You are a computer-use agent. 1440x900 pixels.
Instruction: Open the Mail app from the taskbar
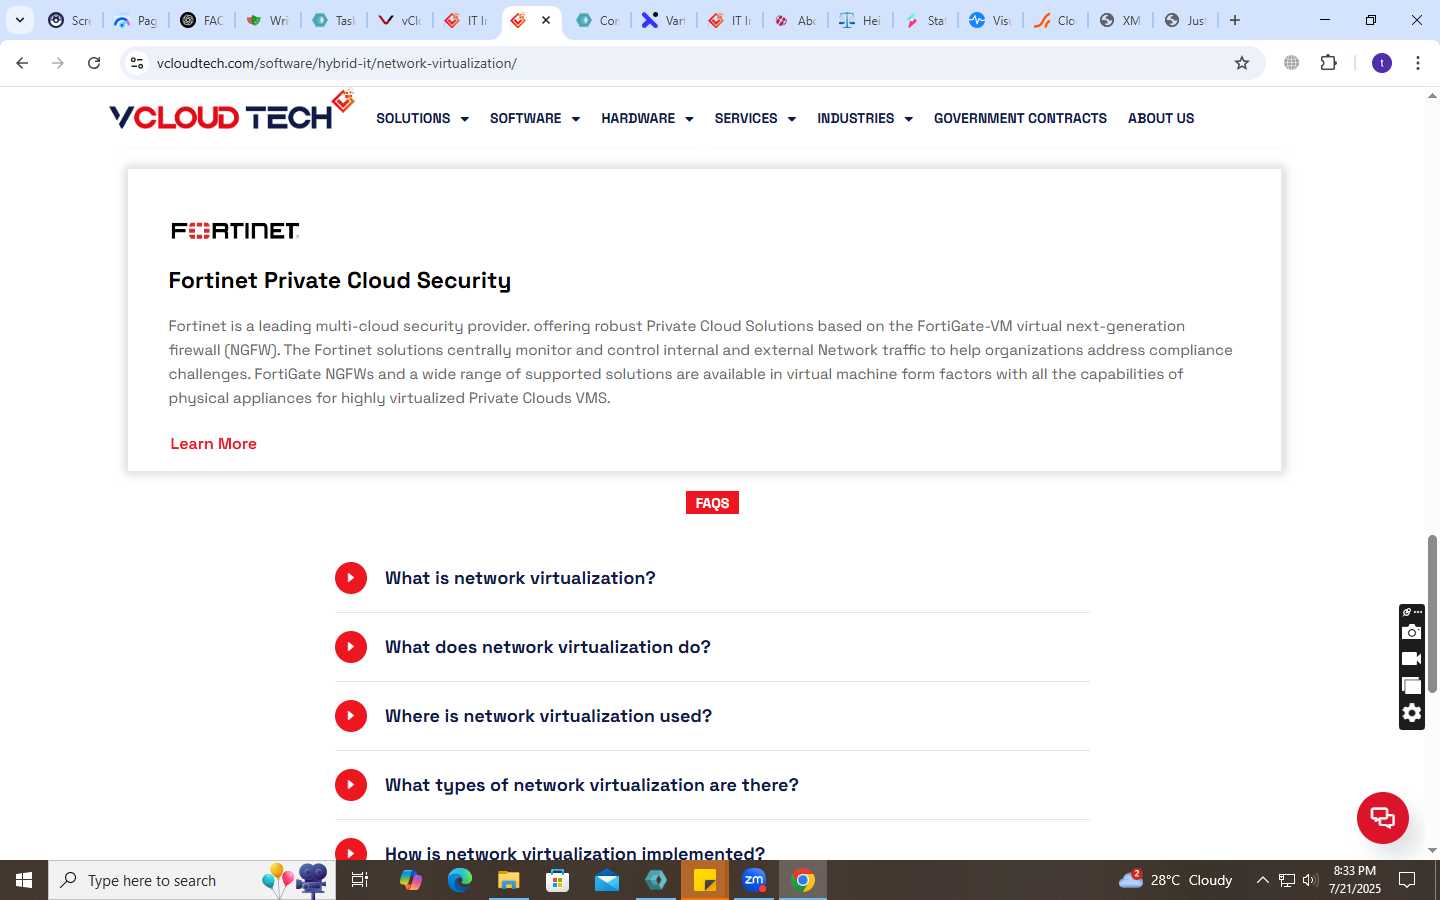[607, 880]
